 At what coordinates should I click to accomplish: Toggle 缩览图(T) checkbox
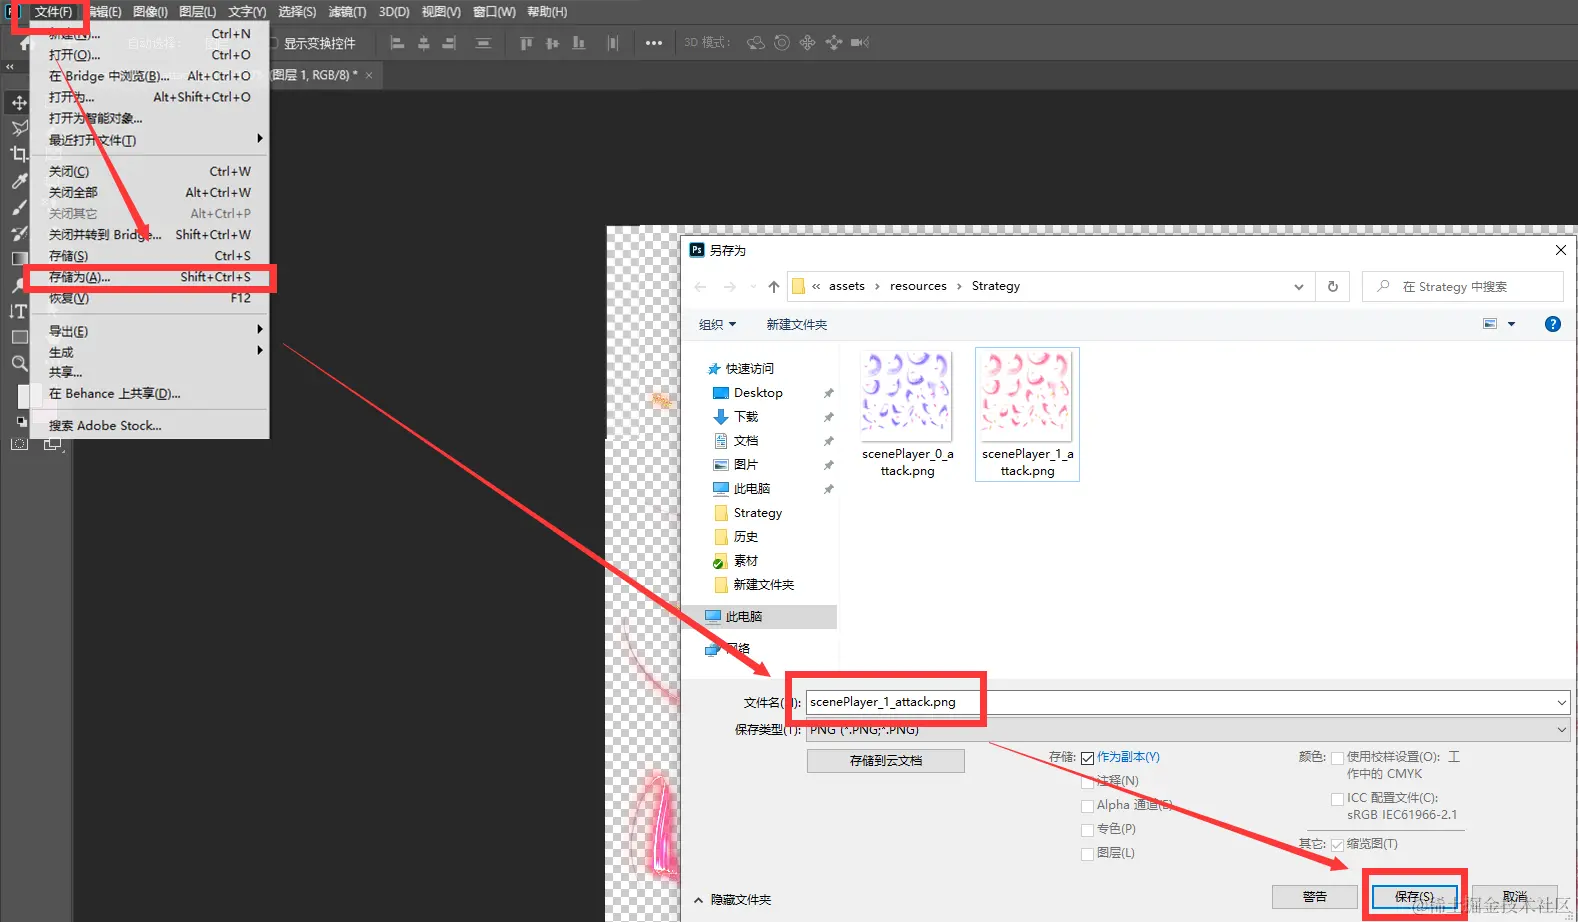[1337, 845]
